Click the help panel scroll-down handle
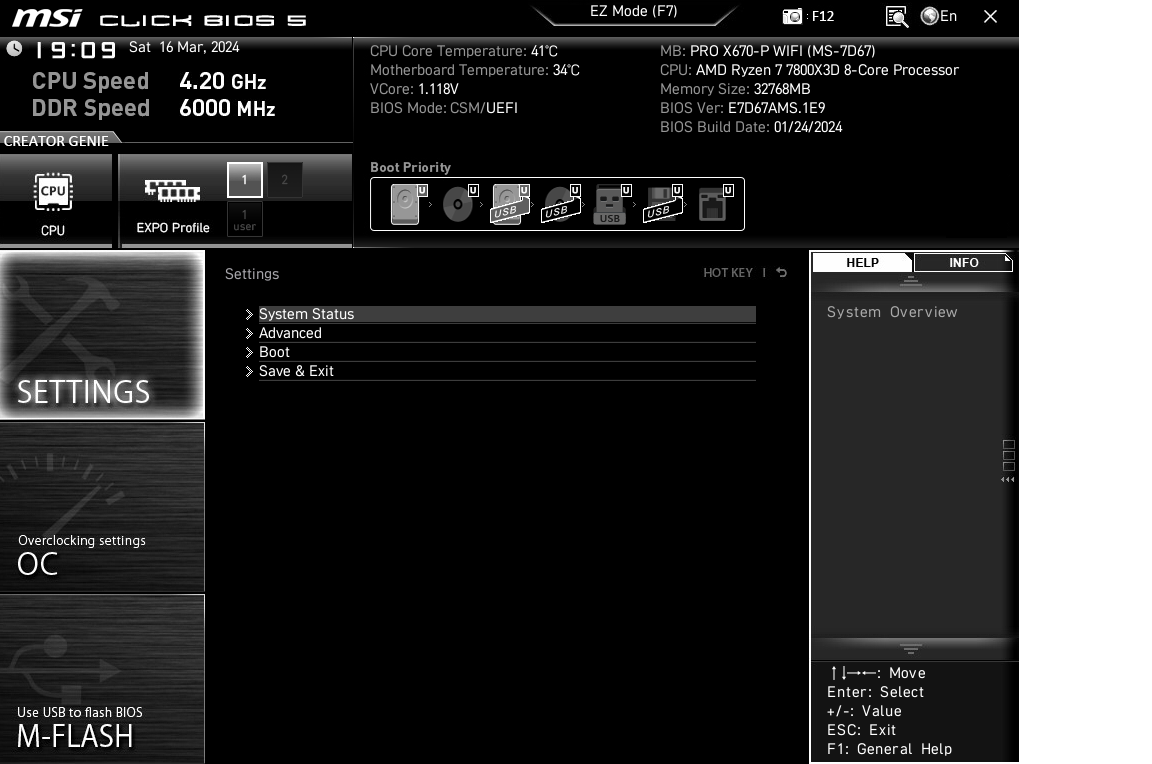 [910, 648]
